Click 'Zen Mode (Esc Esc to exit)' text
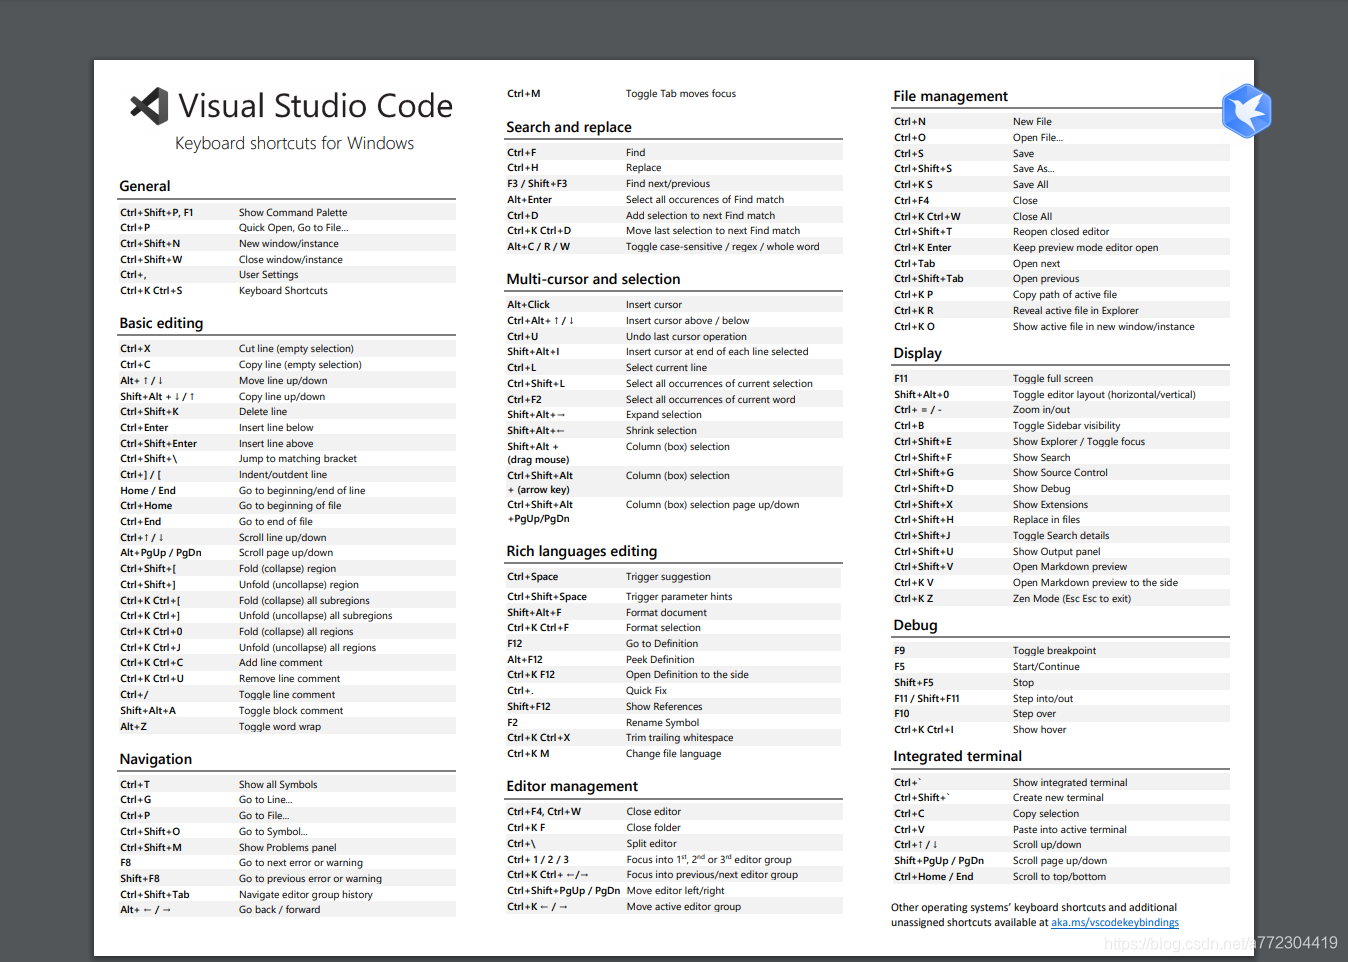The height and width of the screenshot is (962, 1348). click(x=1072, y=599)
